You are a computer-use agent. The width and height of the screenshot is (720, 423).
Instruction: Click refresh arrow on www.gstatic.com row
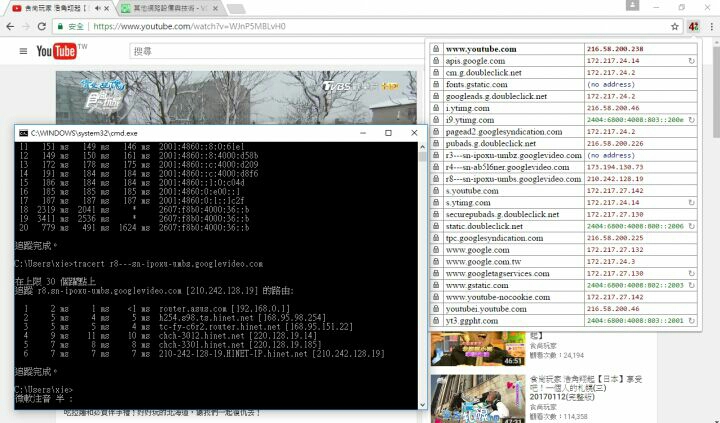coord(692,285)
